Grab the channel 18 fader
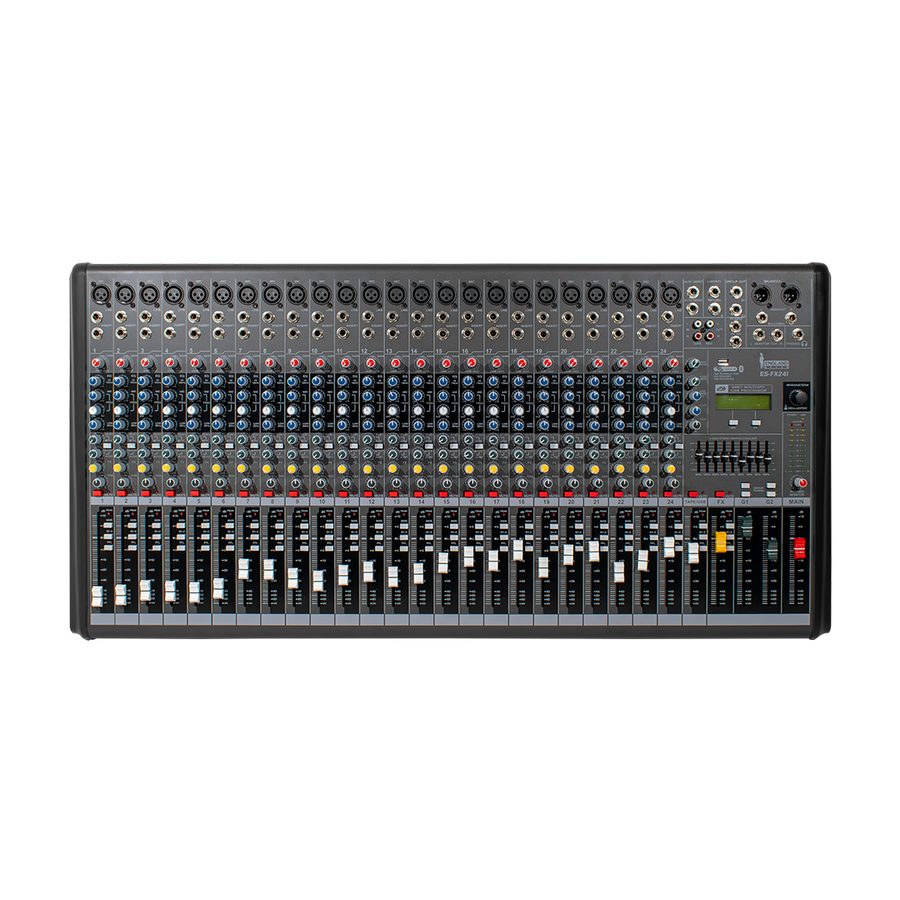Screen dimensions: 900x900 (518, 550)
